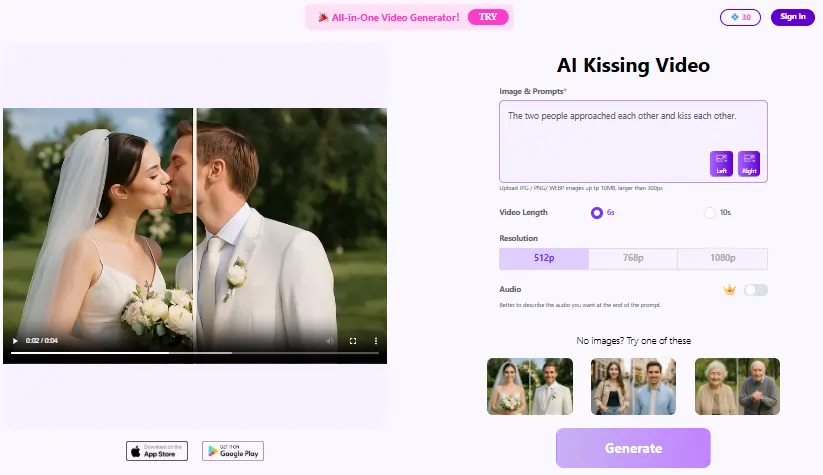Open the video in fullscreen
823x475 pixels.
coord(353,341)
